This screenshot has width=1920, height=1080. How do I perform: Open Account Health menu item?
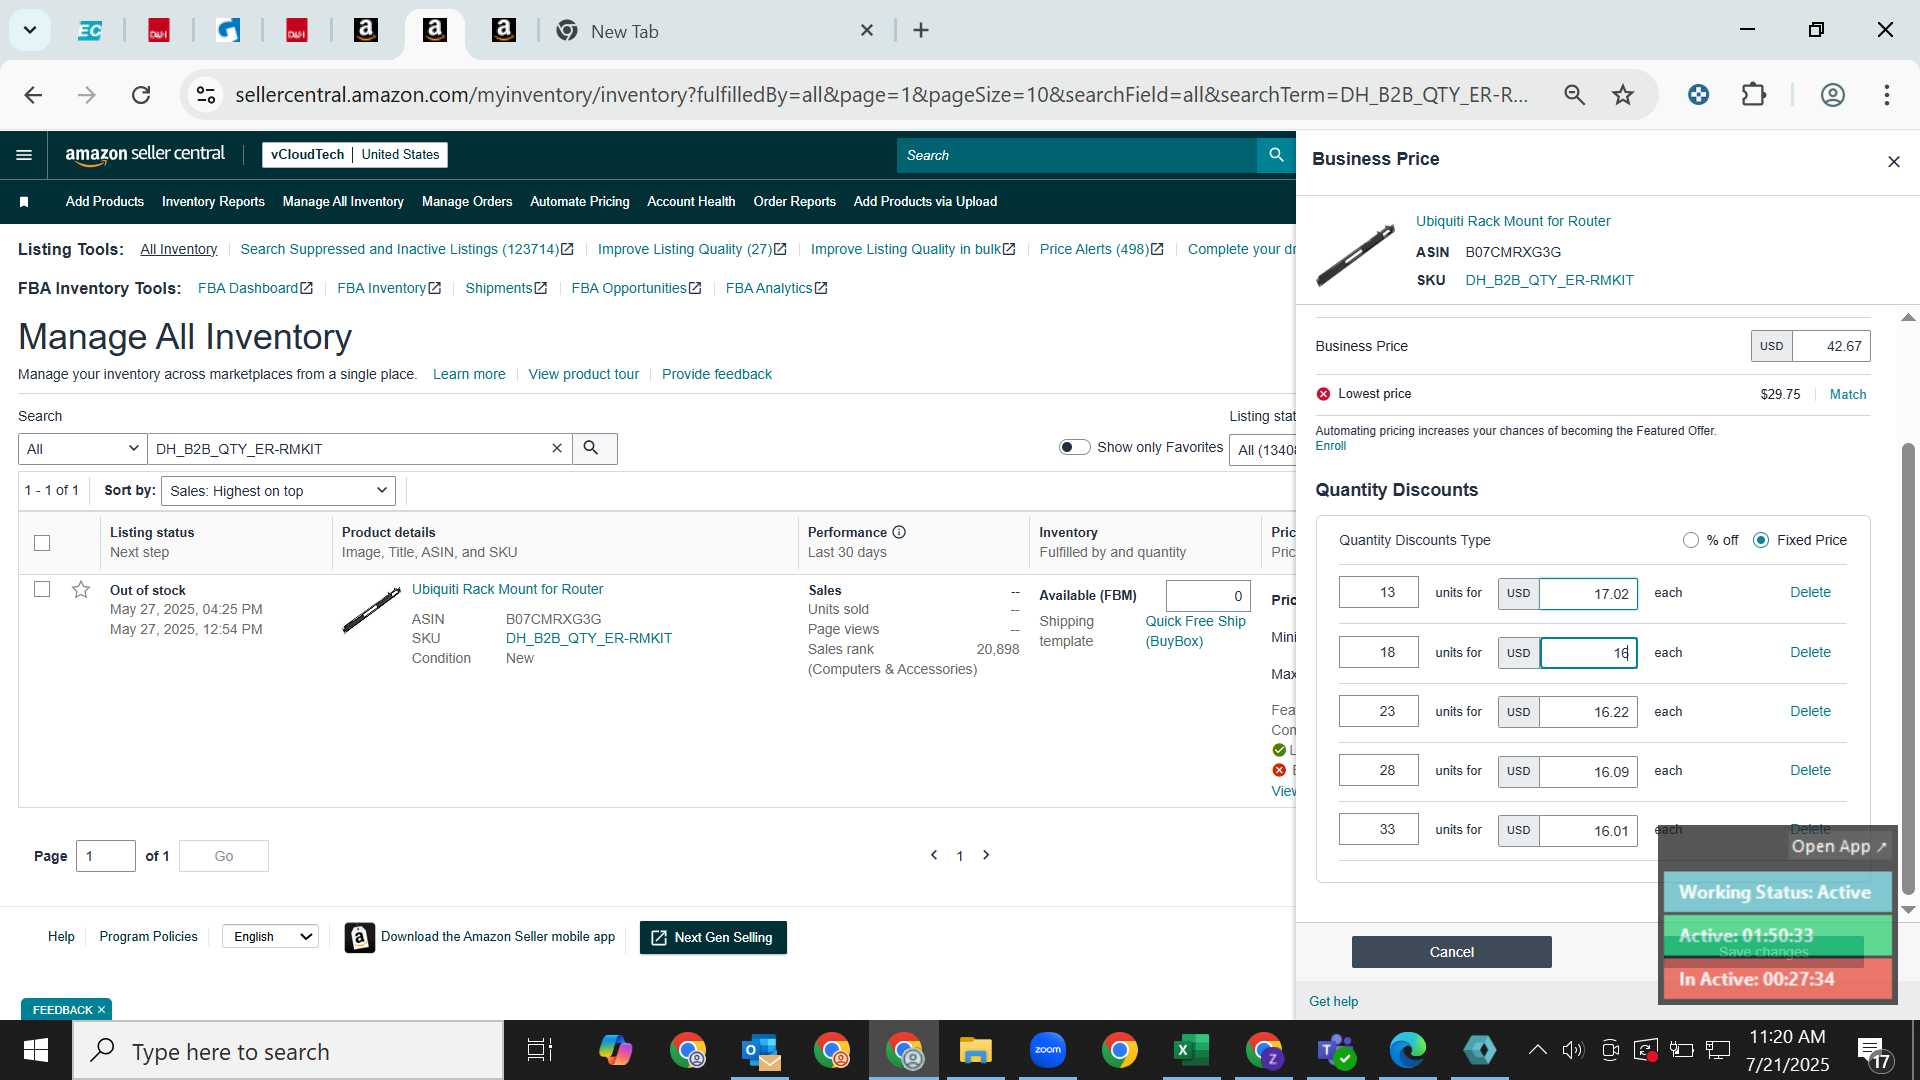(x=691, y=202)
